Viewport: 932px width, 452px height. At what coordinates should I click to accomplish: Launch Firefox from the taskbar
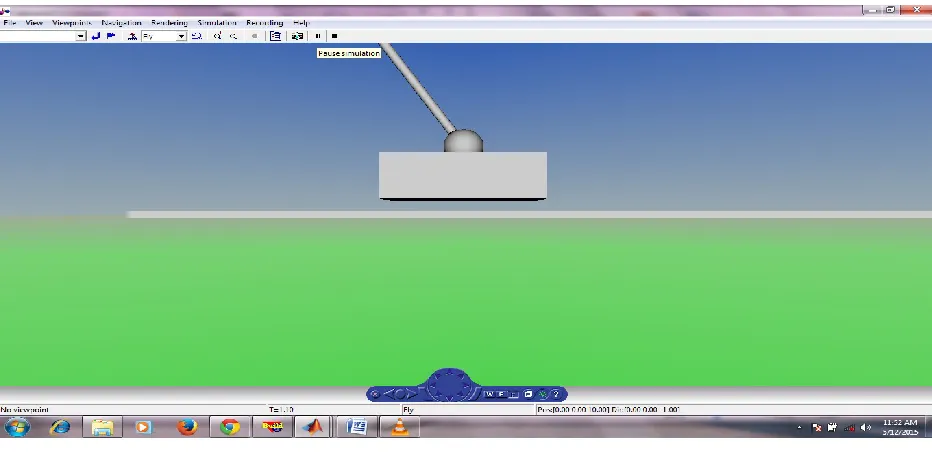pos(187,427)
